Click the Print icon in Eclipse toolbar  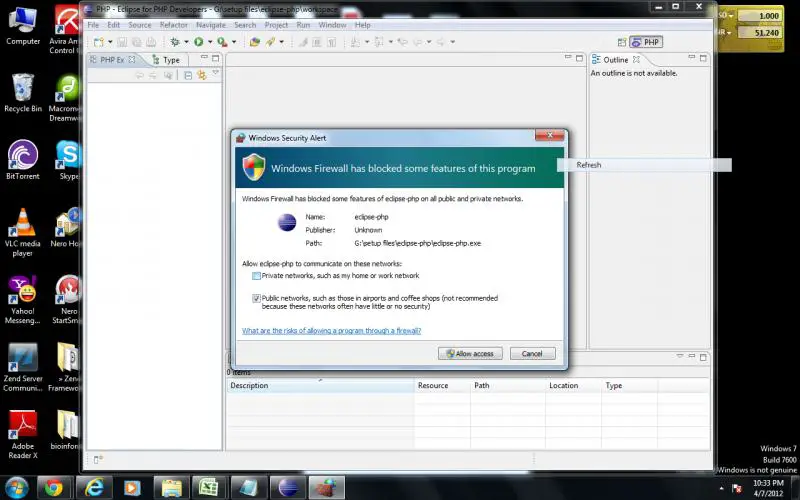tap(151, 42)
